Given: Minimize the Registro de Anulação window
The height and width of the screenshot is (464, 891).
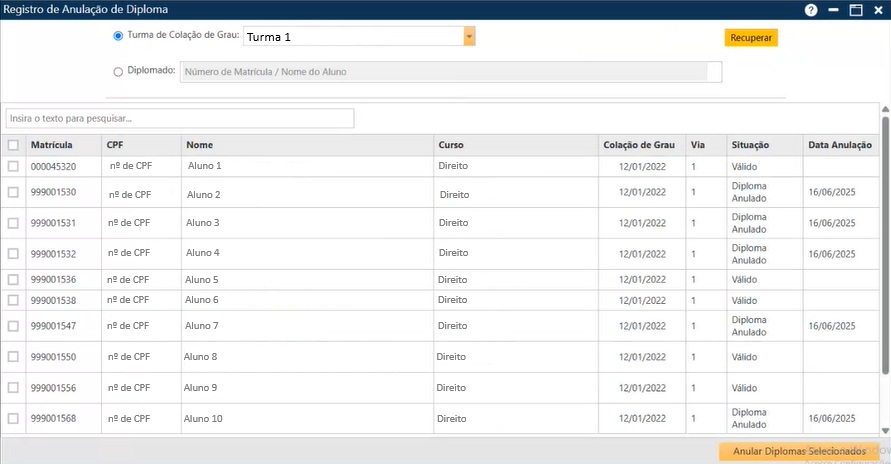Looking at the screenshot, I should 833,10.
